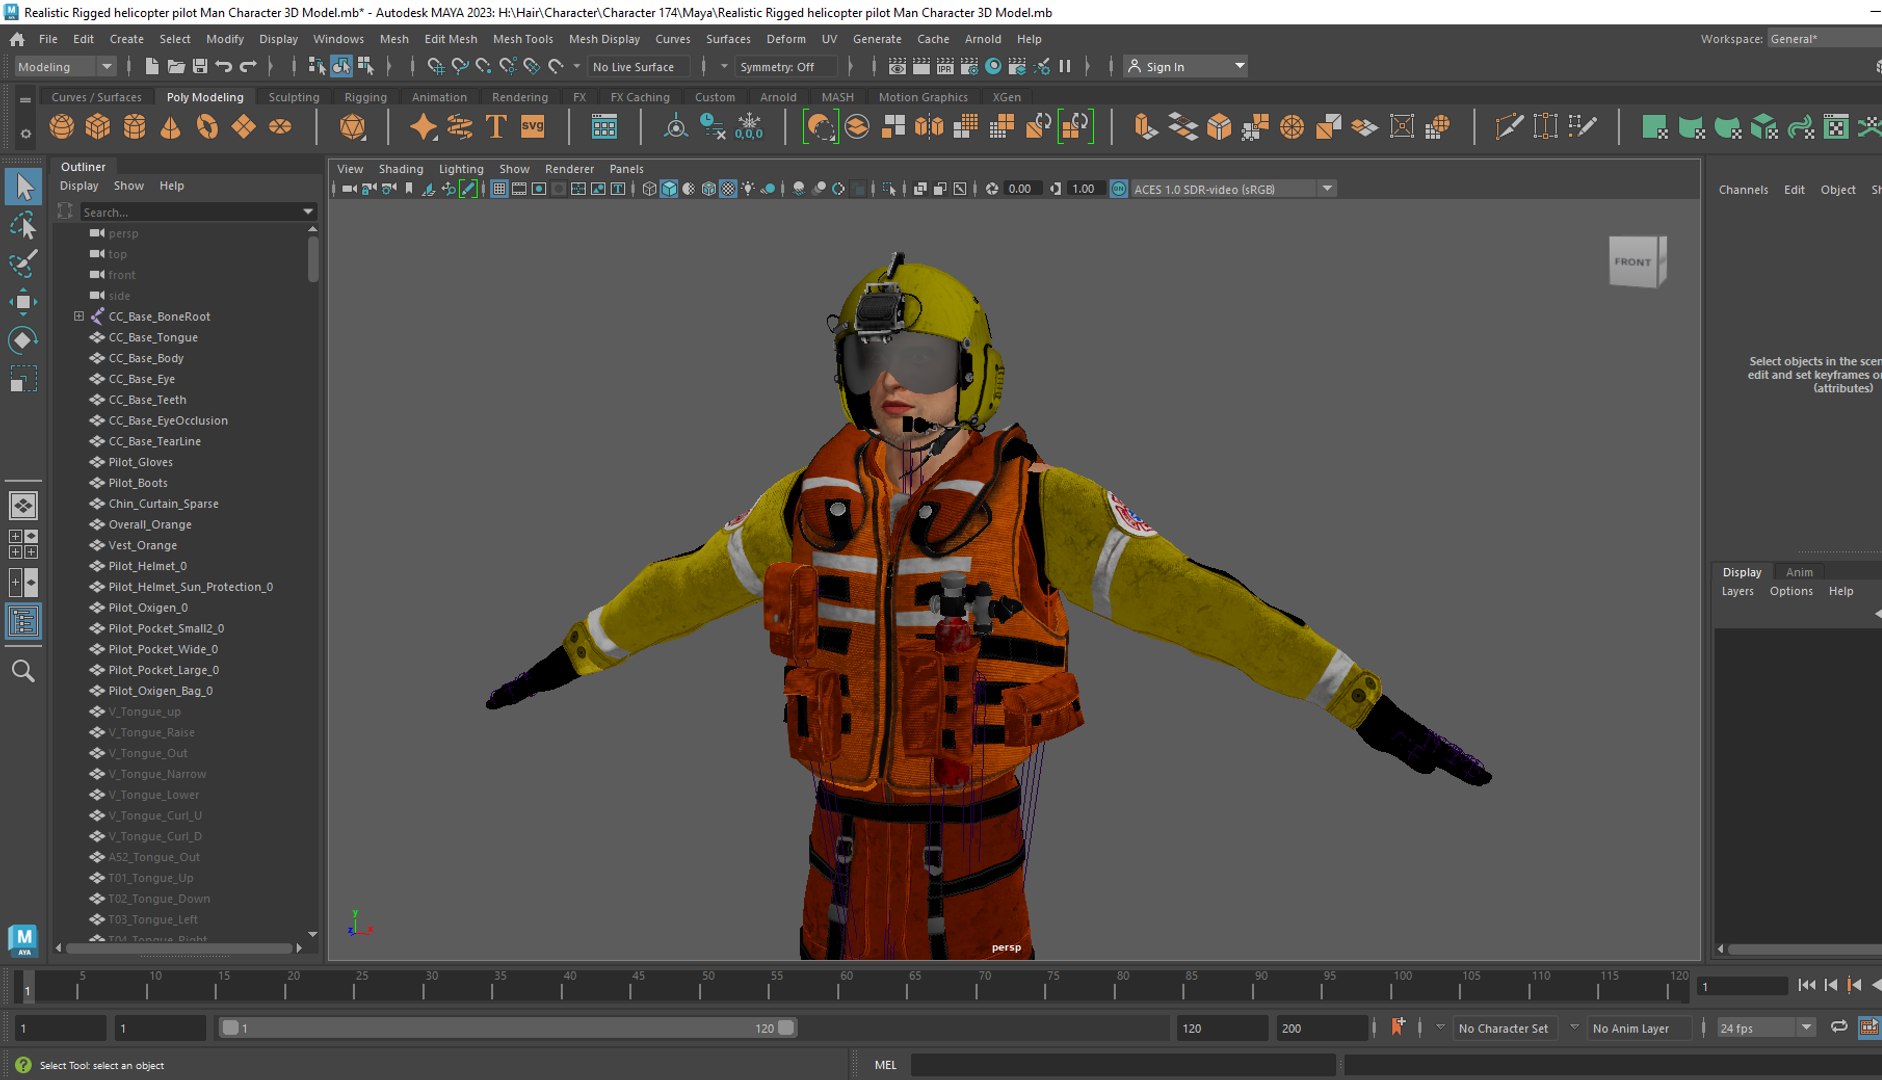Open the Mesh Tools menu

coord(522,39)
